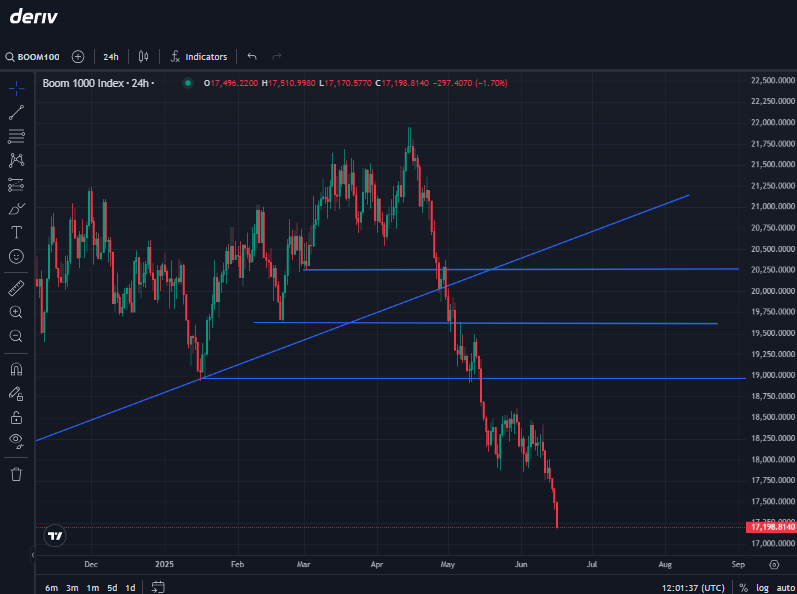Open the timezone clock 12:01:37 (UTC)
Viewport: 797px width, 594px height.
[x=693, y=588]
